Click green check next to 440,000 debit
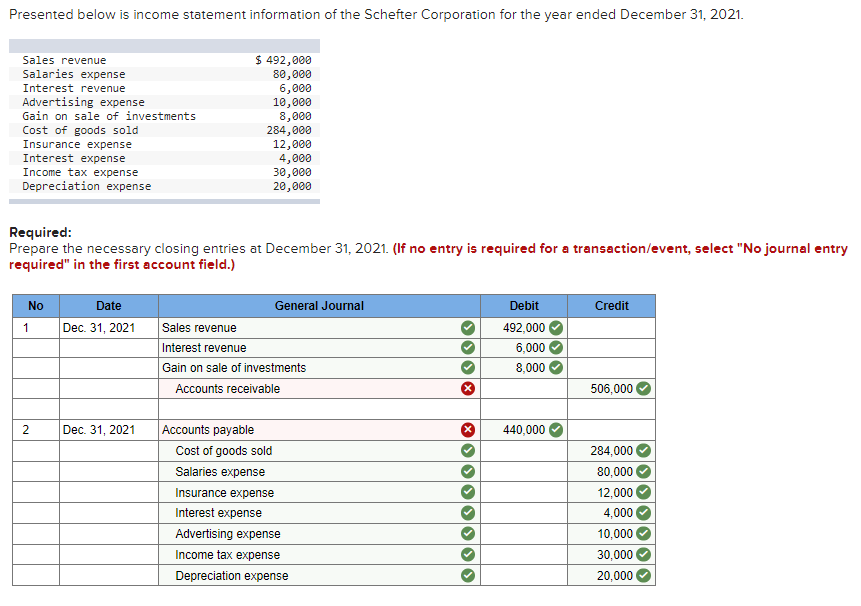Screen dimensions: 861x606 coord(556,429)
